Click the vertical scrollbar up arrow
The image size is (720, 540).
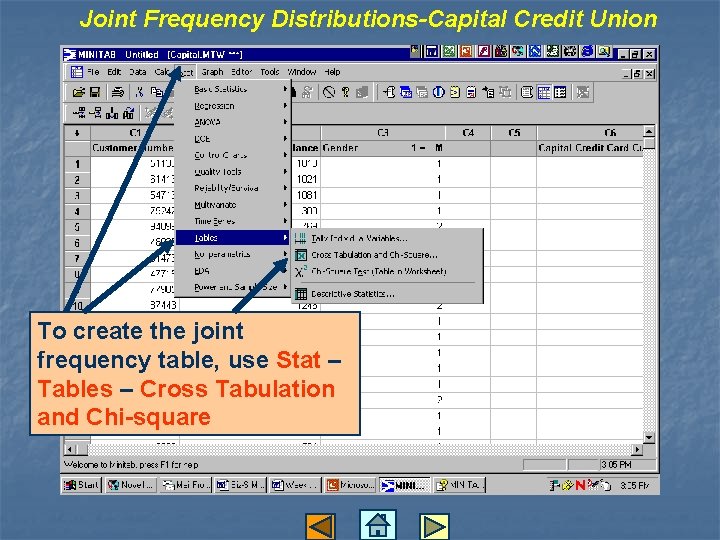[x=649, y=132]
